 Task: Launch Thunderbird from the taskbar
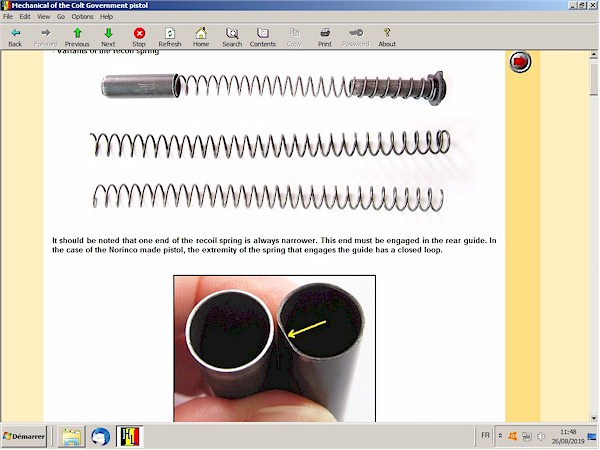pyautogui.click(x=101, y=436)
